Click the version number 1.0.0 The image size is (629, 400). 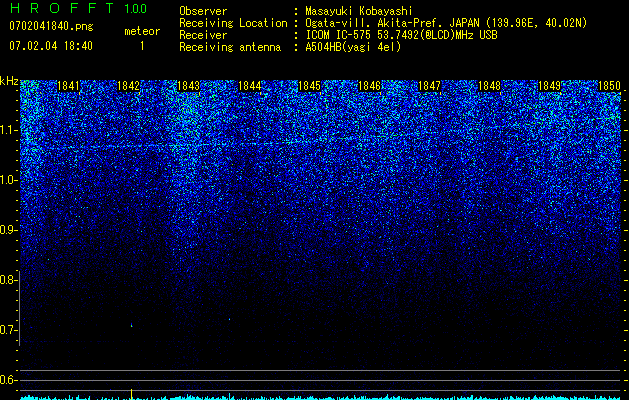tap(135, 8)
